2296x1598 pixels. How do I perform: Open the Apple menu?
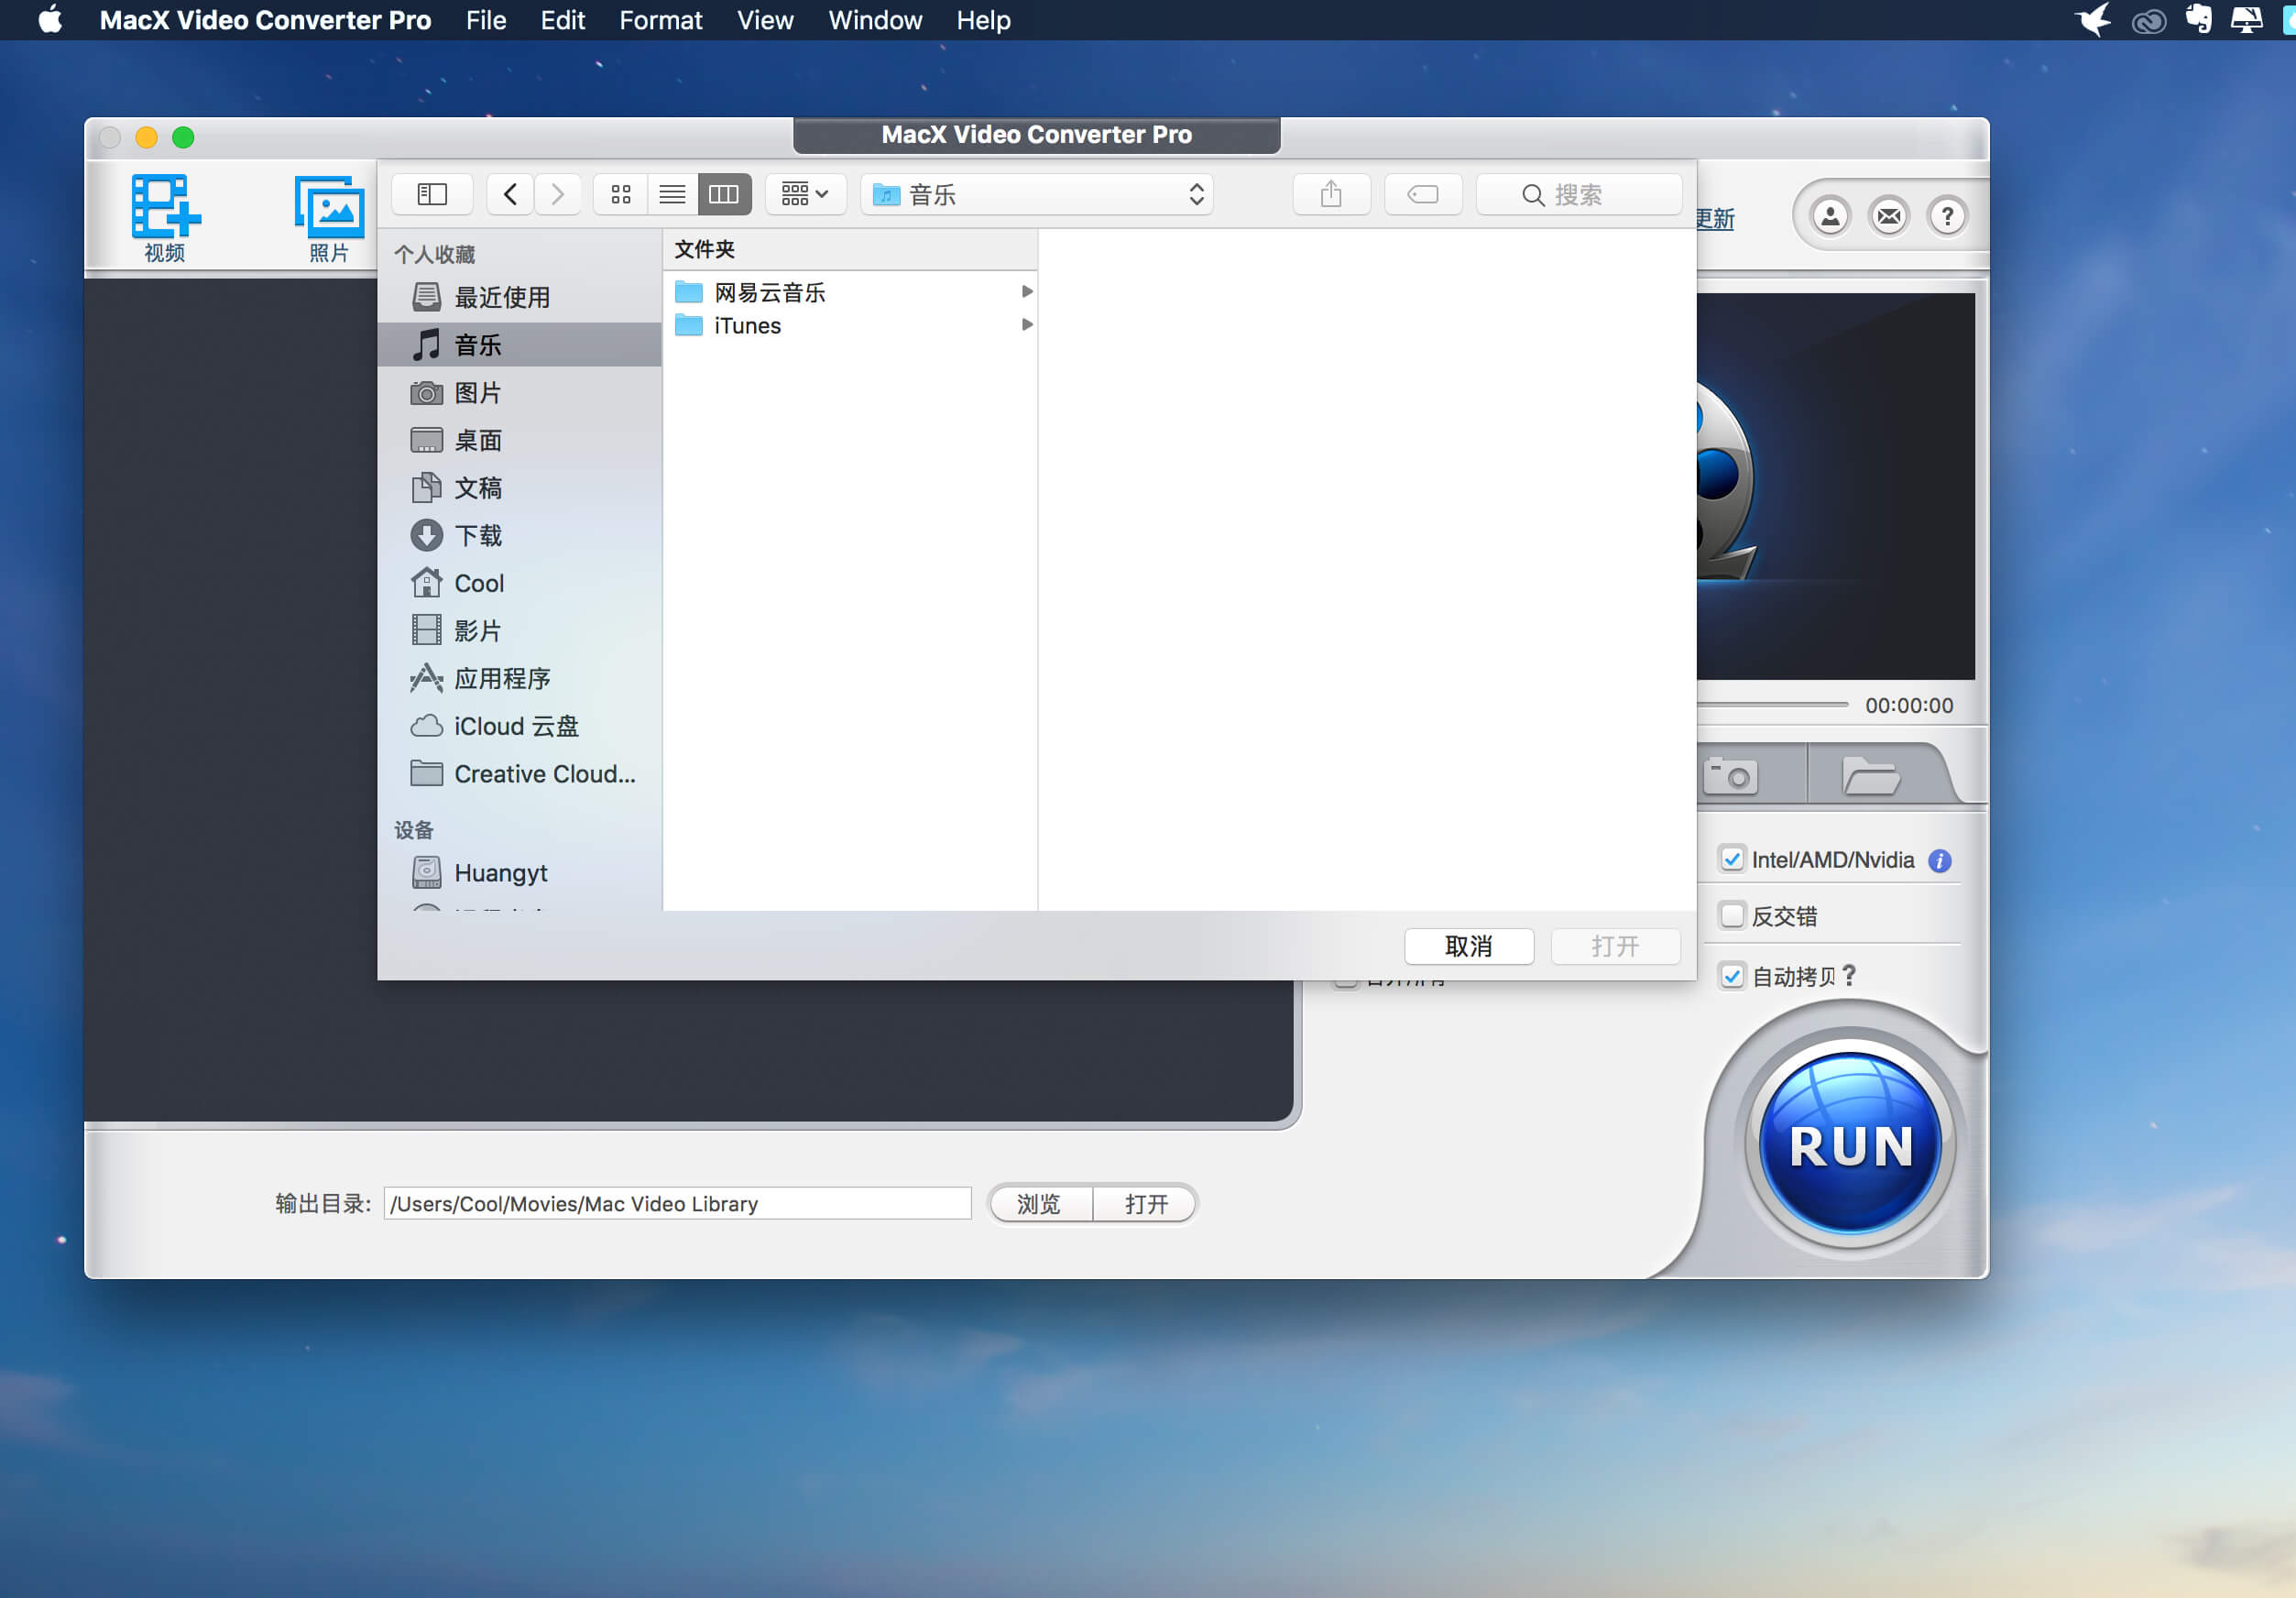click(50, 20)
